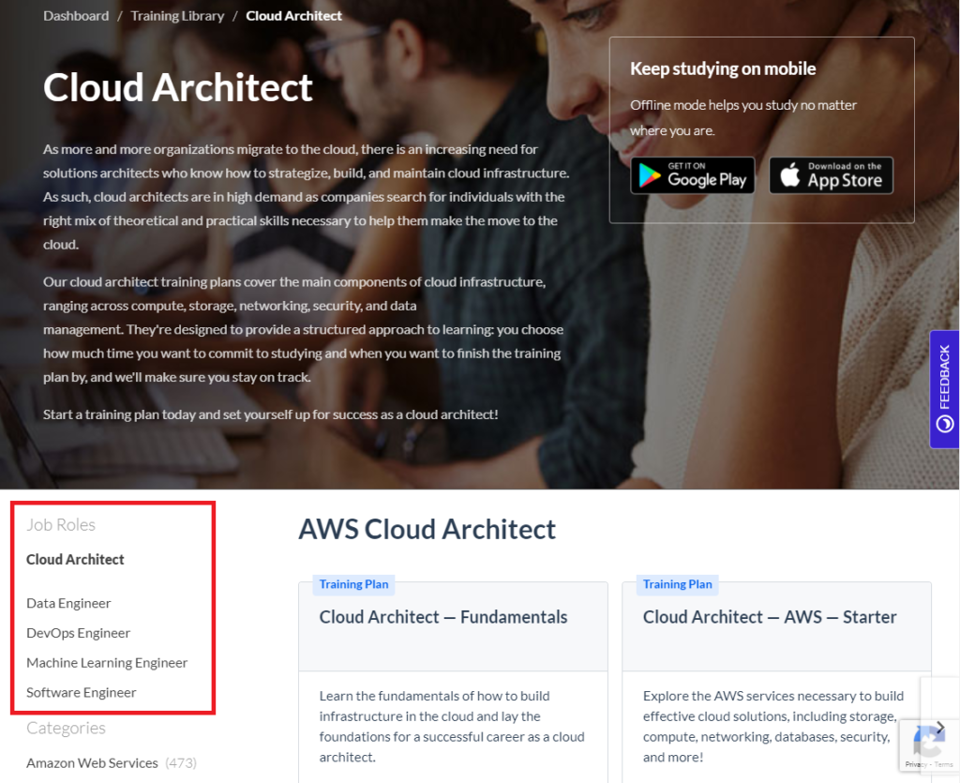Go to Training Library breadcrumb
The height and width of the screenshot is (783, 960).
coord(178,16)
